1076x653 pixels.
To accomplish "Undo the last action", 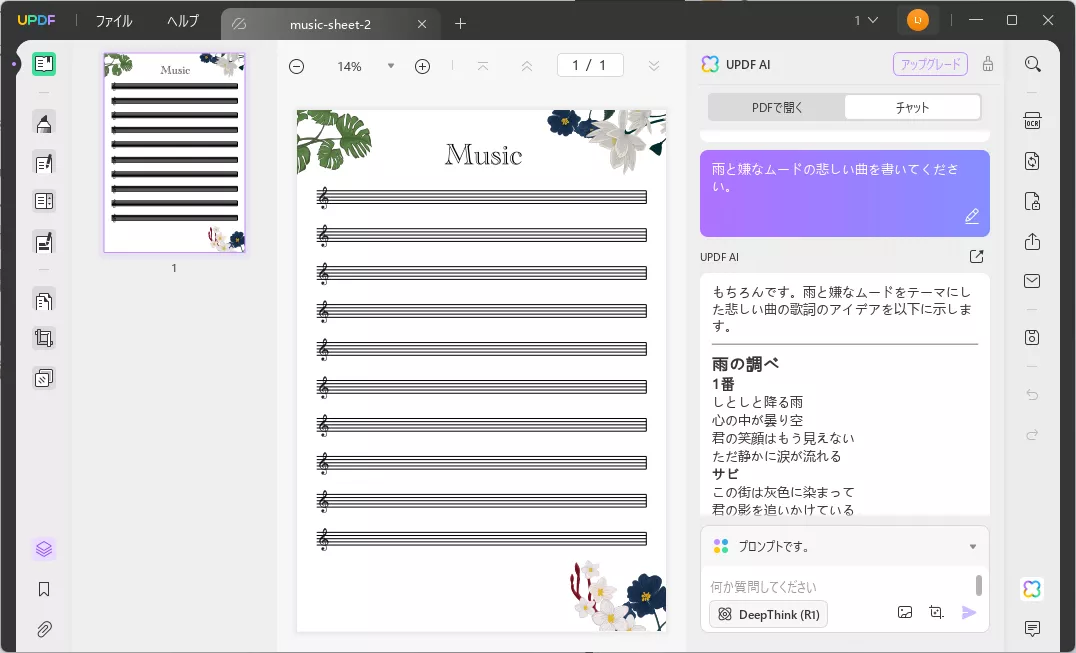I will tap(1033, 394).
